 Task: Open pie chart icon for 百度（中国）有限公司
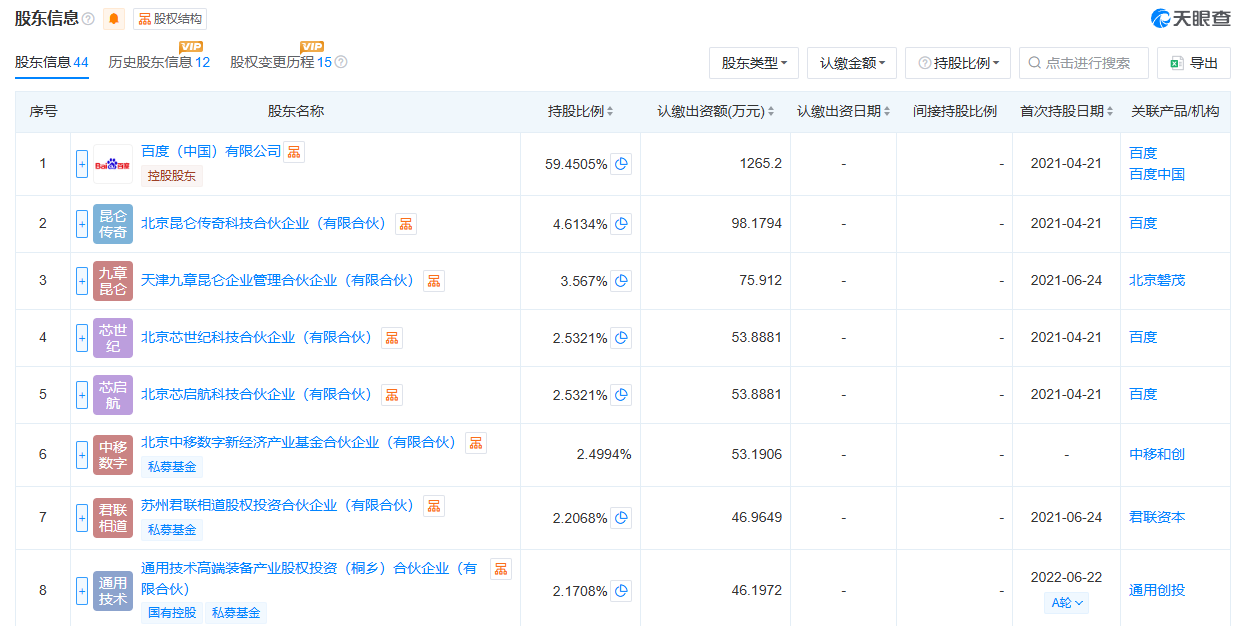point(622,164)
